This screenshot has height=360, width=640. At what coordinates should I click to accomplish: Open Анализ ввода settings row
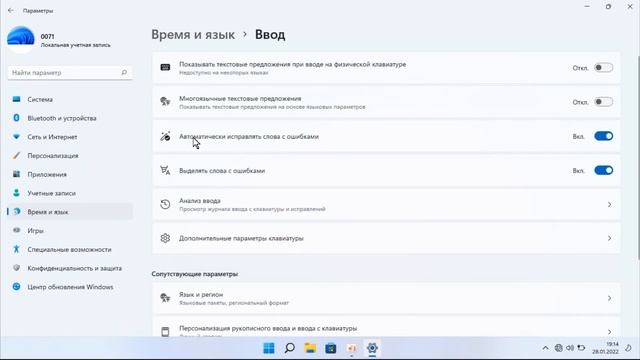point(386,204)
